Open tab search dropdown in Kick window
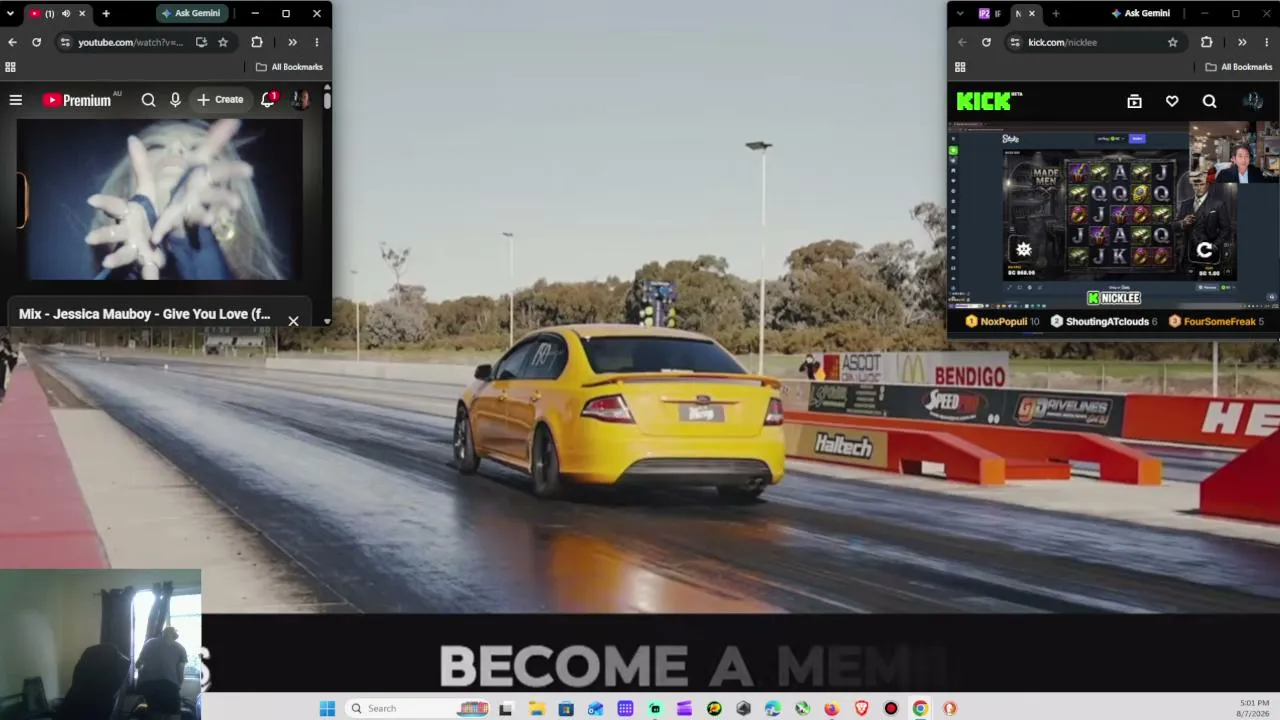The image size is (1280, 720). pyautogui.click(x=960, y=13)
